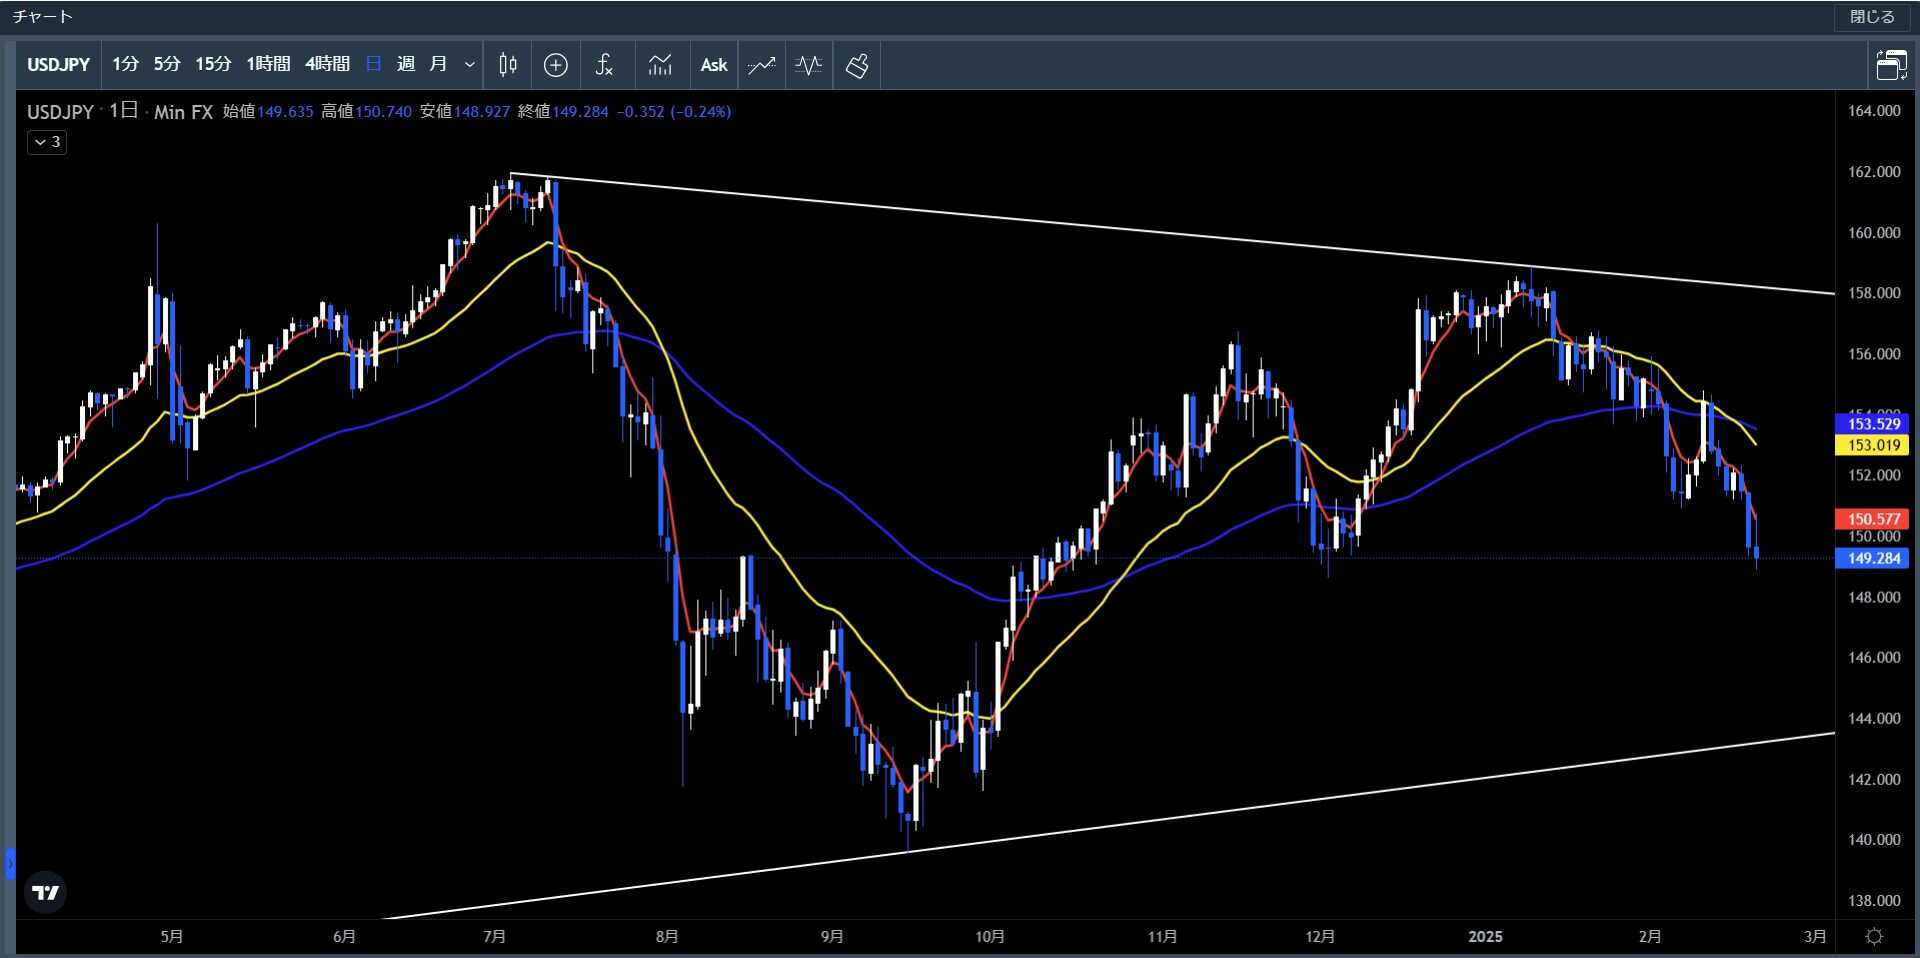Click the 150.577 red price label
The height and width of the screenshot is (958, 1920).
coord(1873,519)
